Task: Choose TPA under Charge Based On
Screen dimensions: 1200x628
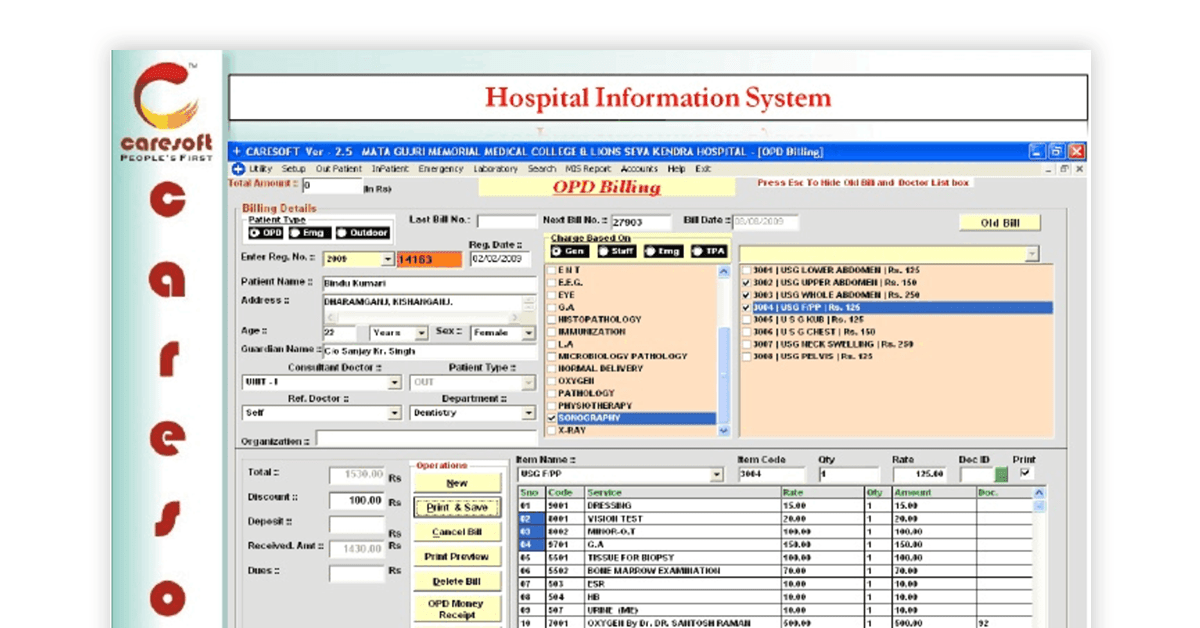Action: click(709, 251)
